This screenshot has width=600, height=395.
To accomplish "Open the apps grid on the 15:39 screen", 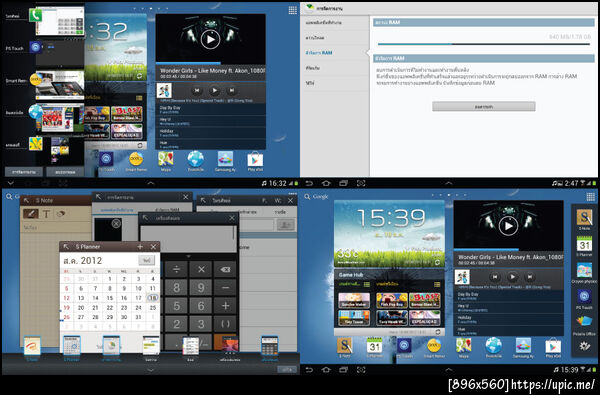I will 591,197.
